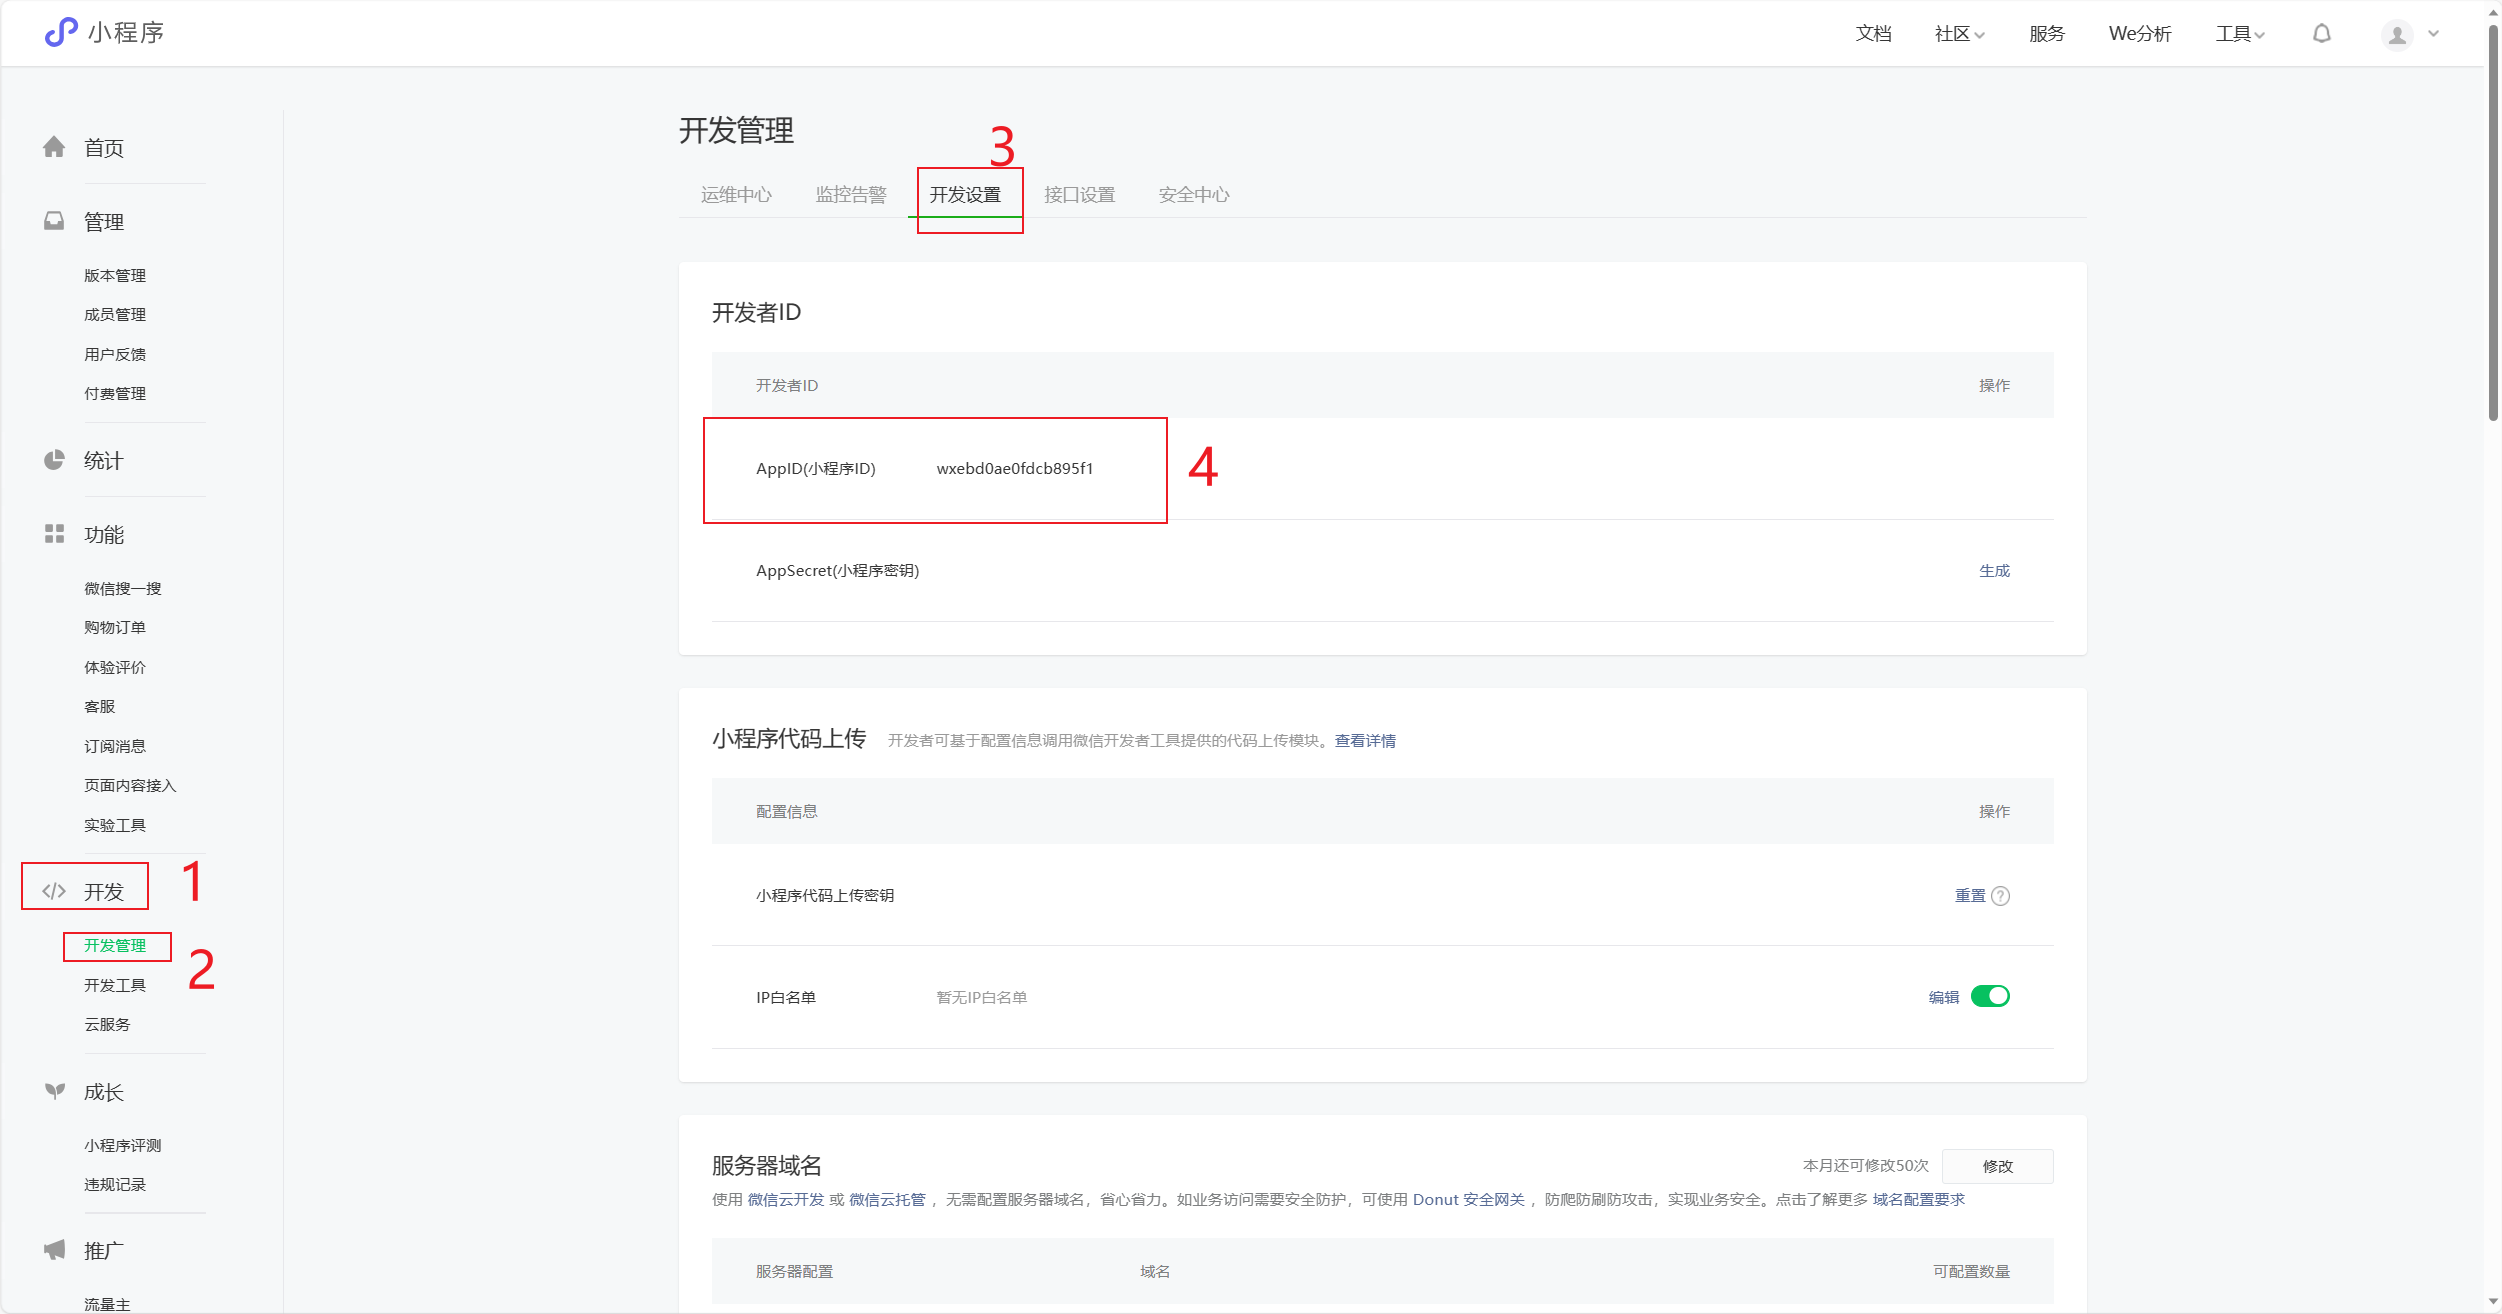The height and width of the screenshot is (1314, 2502).
Task: Open 微信搜一搜 in the sidebar
Action: tap(123, 589)
